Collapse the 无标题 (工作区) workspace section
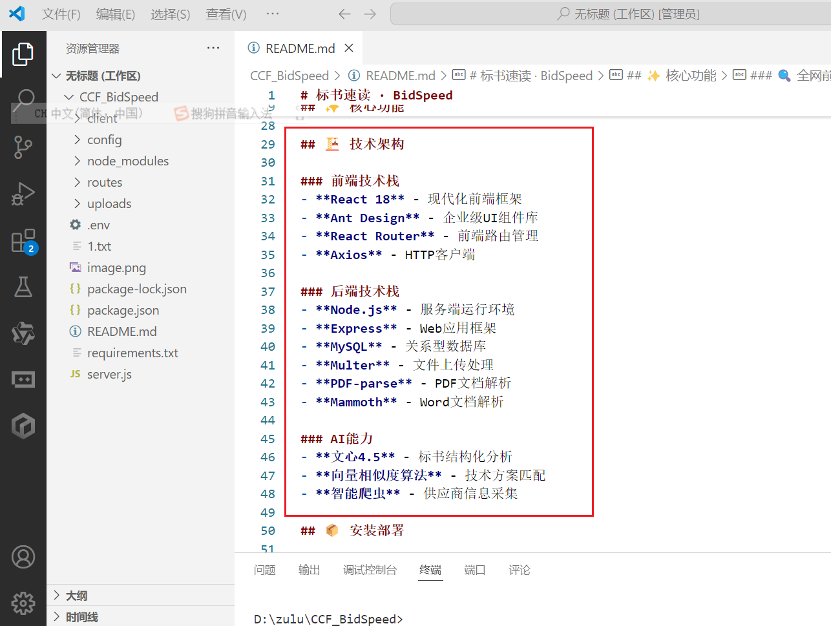Viewport: 832px width, 626px height. tap(141, 76)
